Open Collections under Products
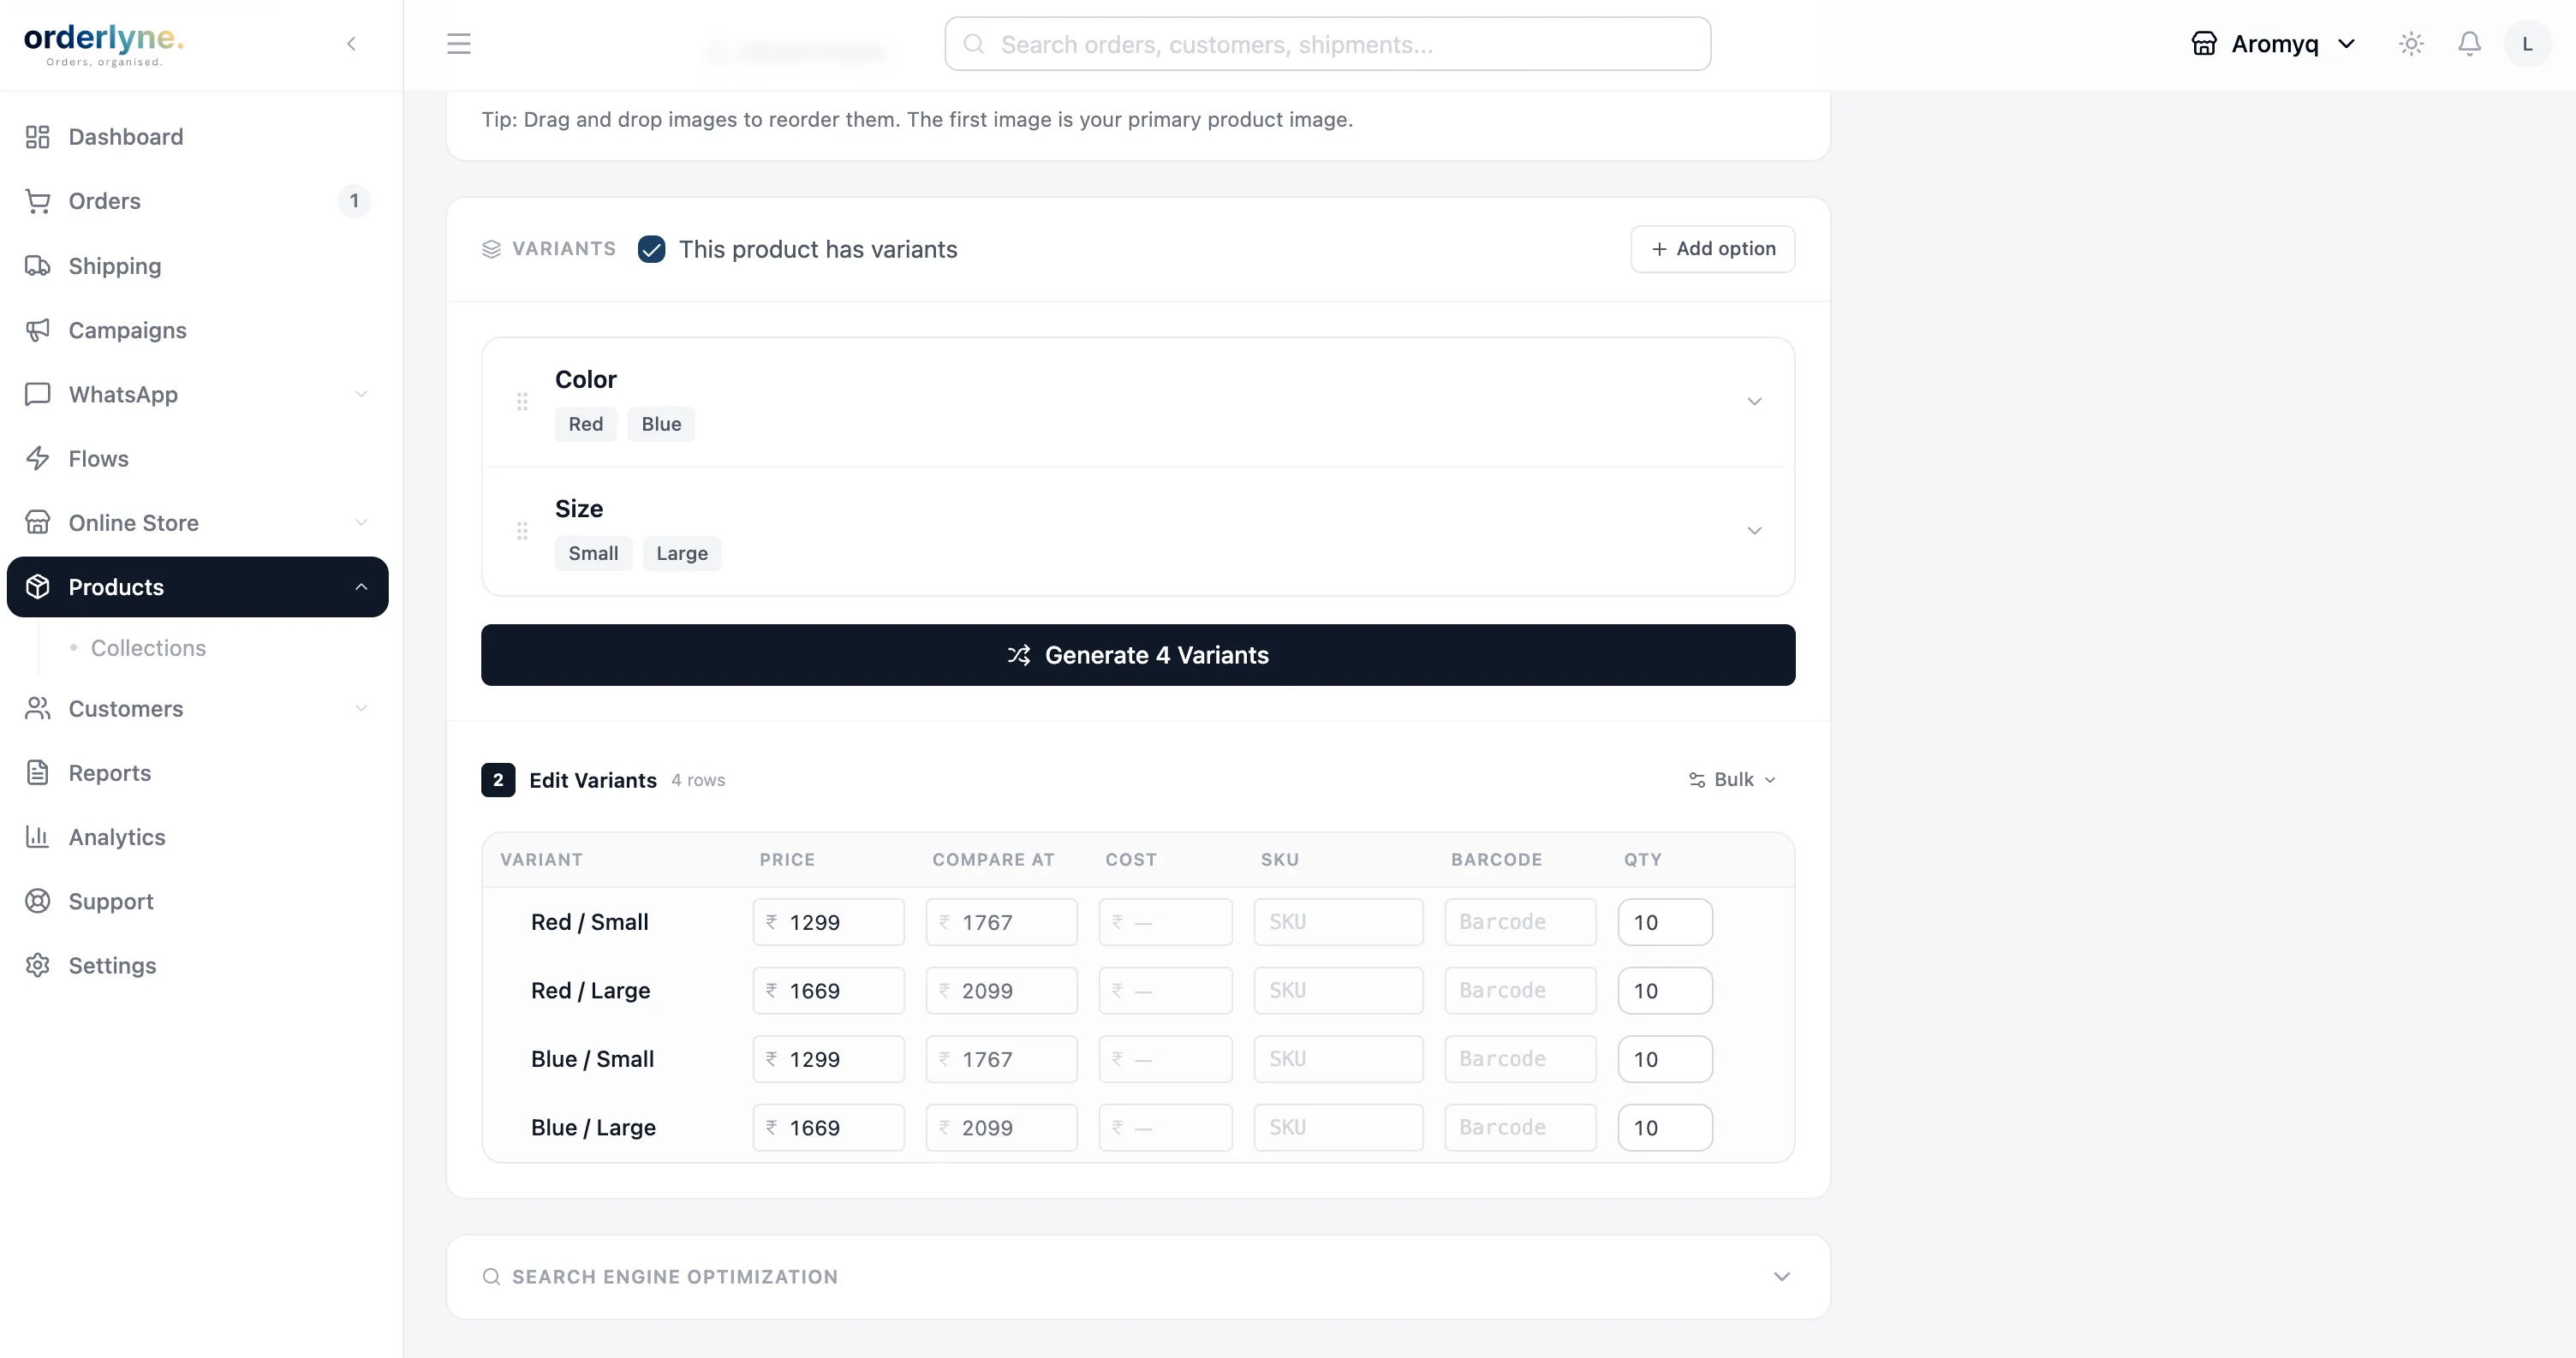Image resolution: width=2576 pixels, height=1358 pixels. pyautogui.click(x=148, y=648)
